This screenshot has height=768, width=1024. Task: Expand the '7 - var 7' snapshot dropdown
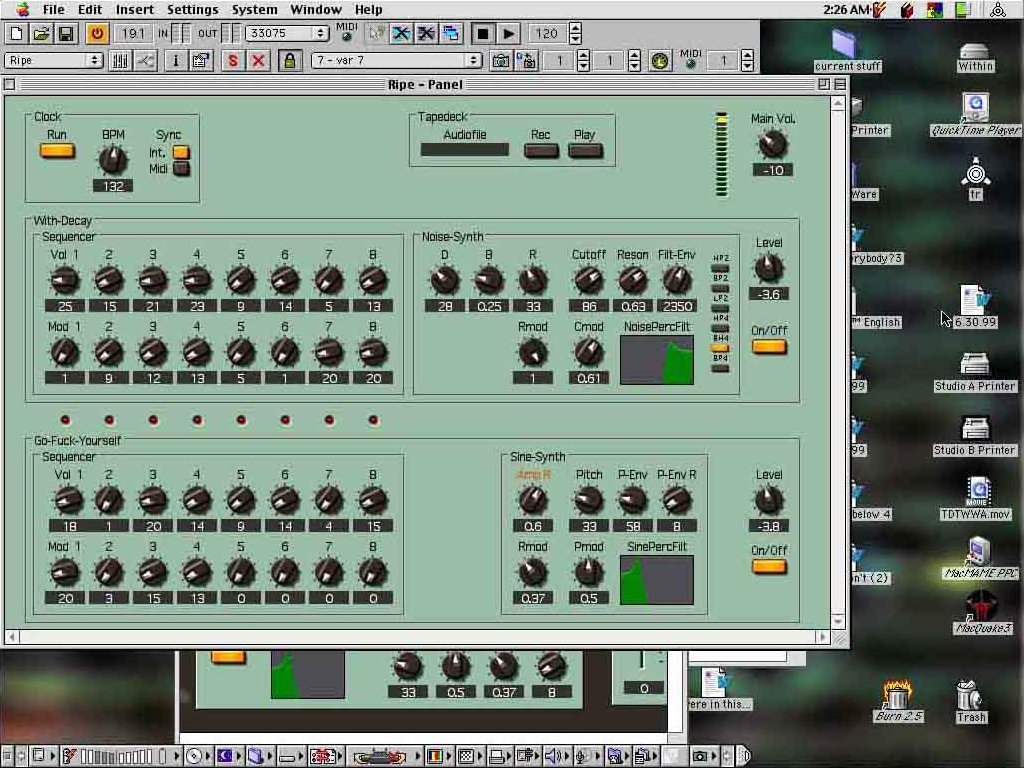pyautogui.click(x=397, y=61)
